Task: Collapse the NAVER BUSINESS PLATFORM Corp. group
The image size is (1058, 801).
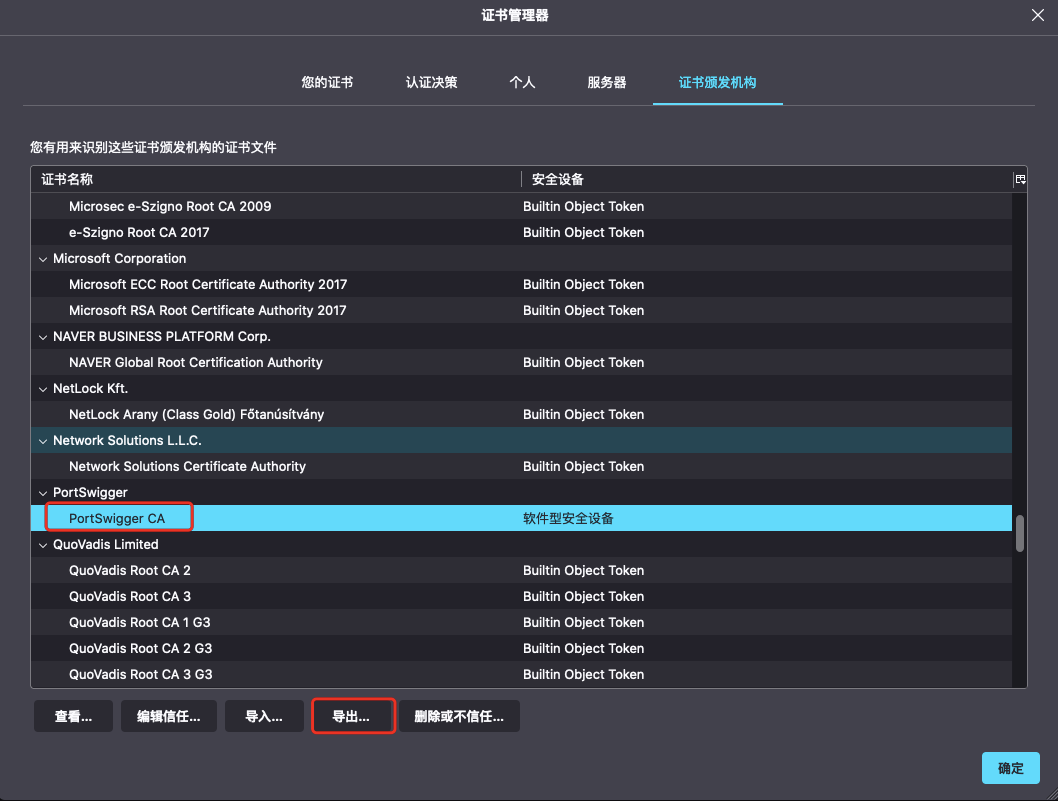Action: [43, 337]
